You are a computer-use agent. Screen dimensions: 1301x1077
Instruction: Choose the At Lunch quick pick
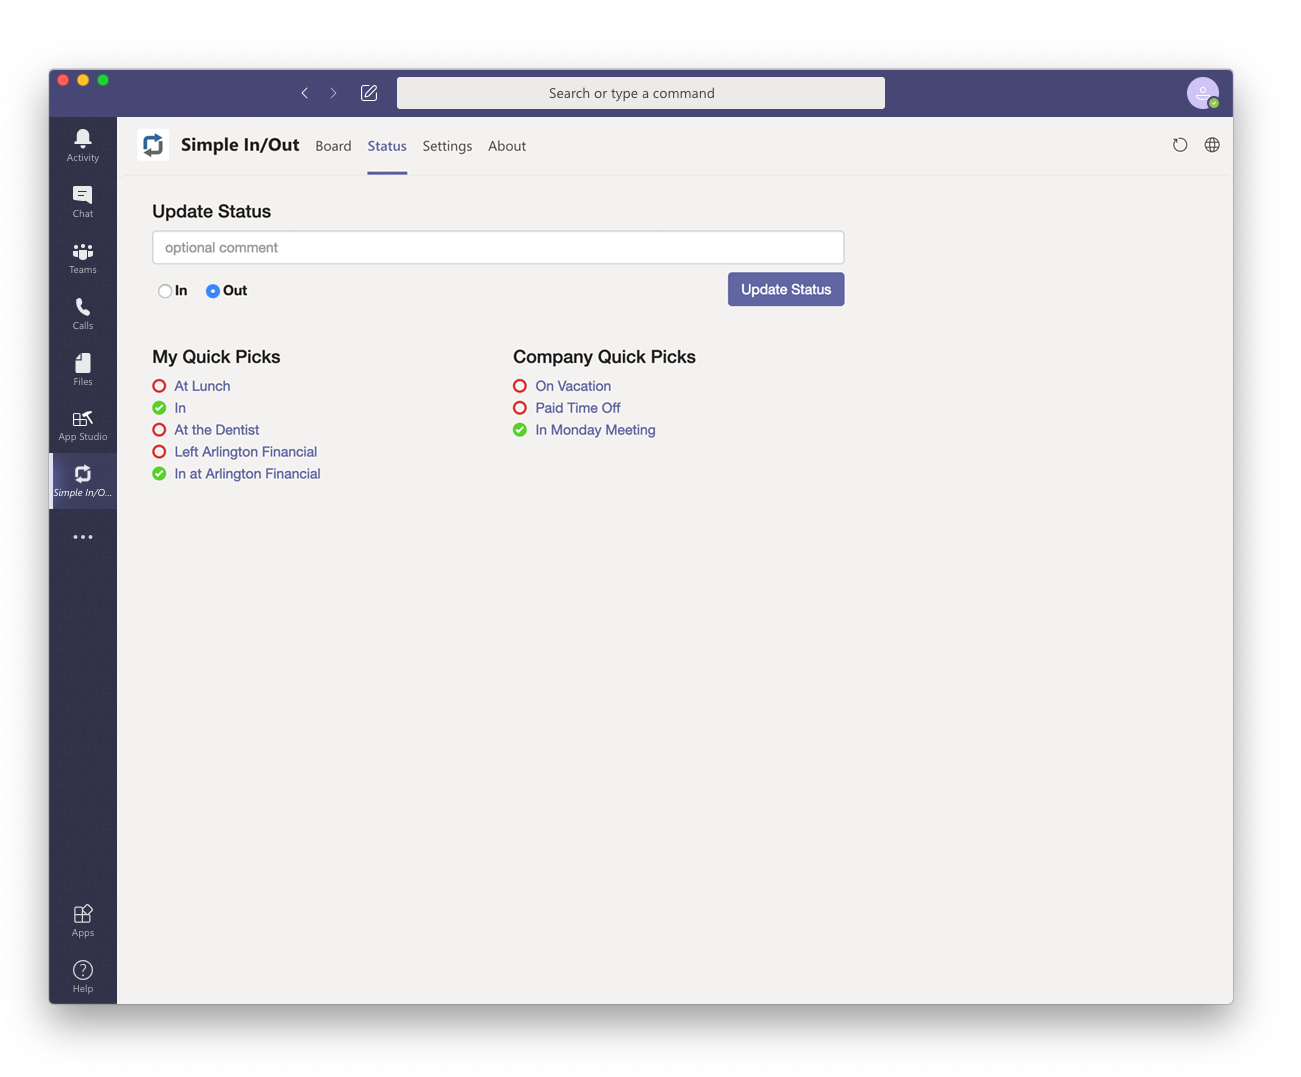(202, 386)
